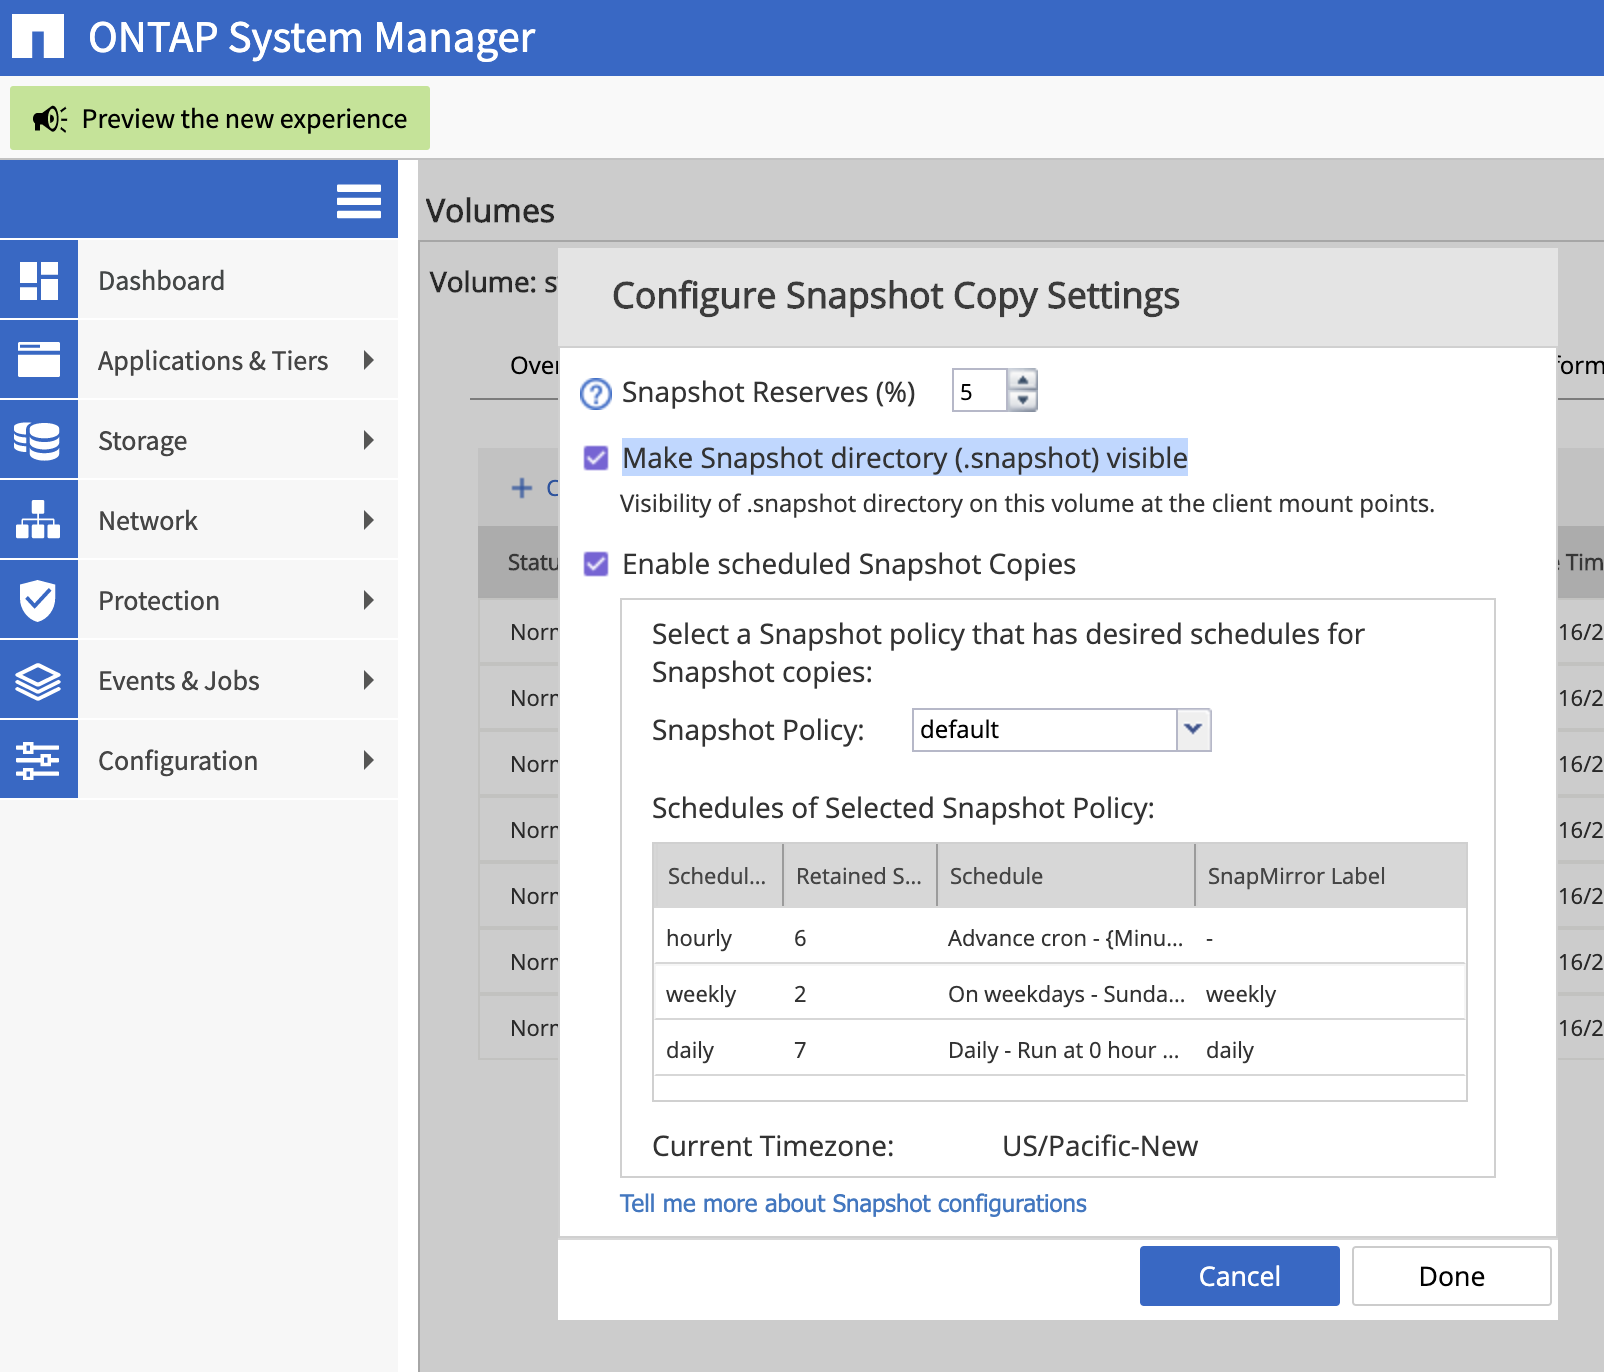This screenshot has height=1372, width=1604.
Task: Expand the Configuration submenu arrow
Action: pyautogui.click(x=369, y=760)
